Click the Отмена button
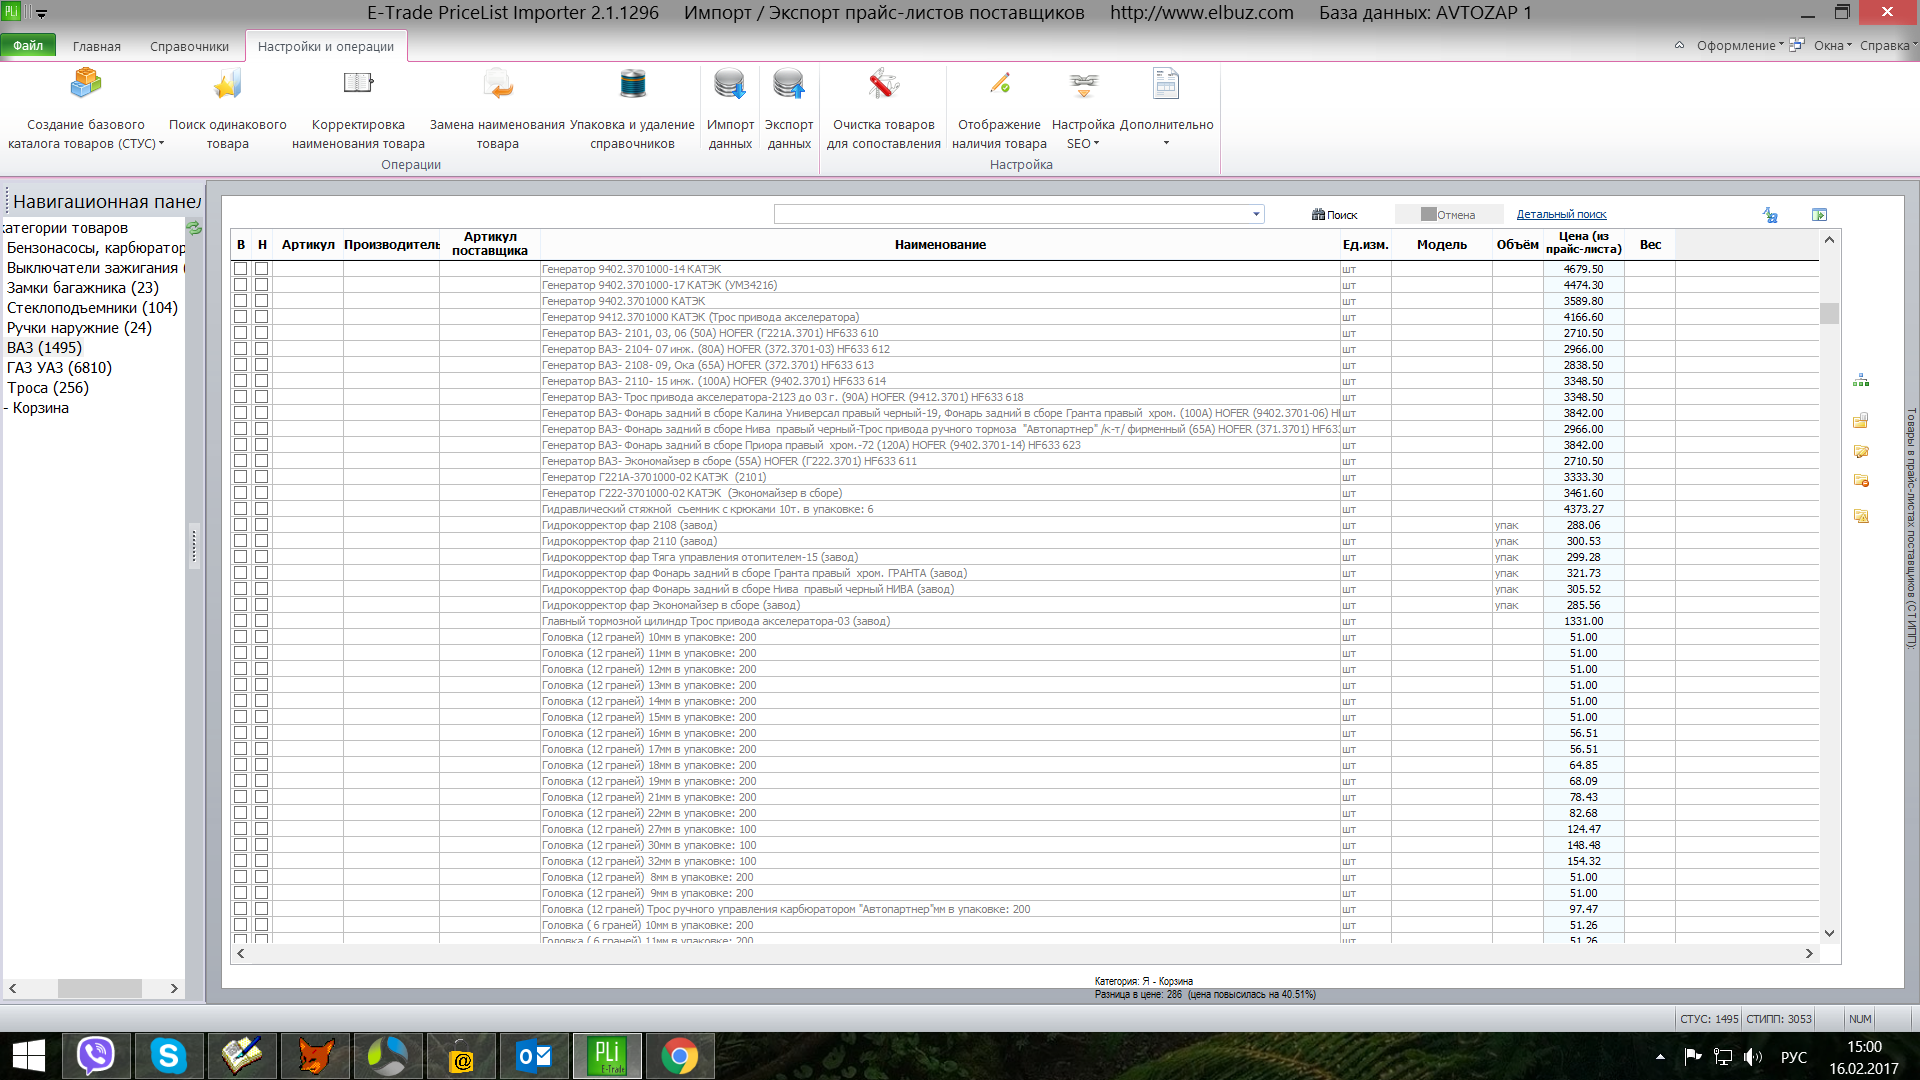 tap(1449, 214)
